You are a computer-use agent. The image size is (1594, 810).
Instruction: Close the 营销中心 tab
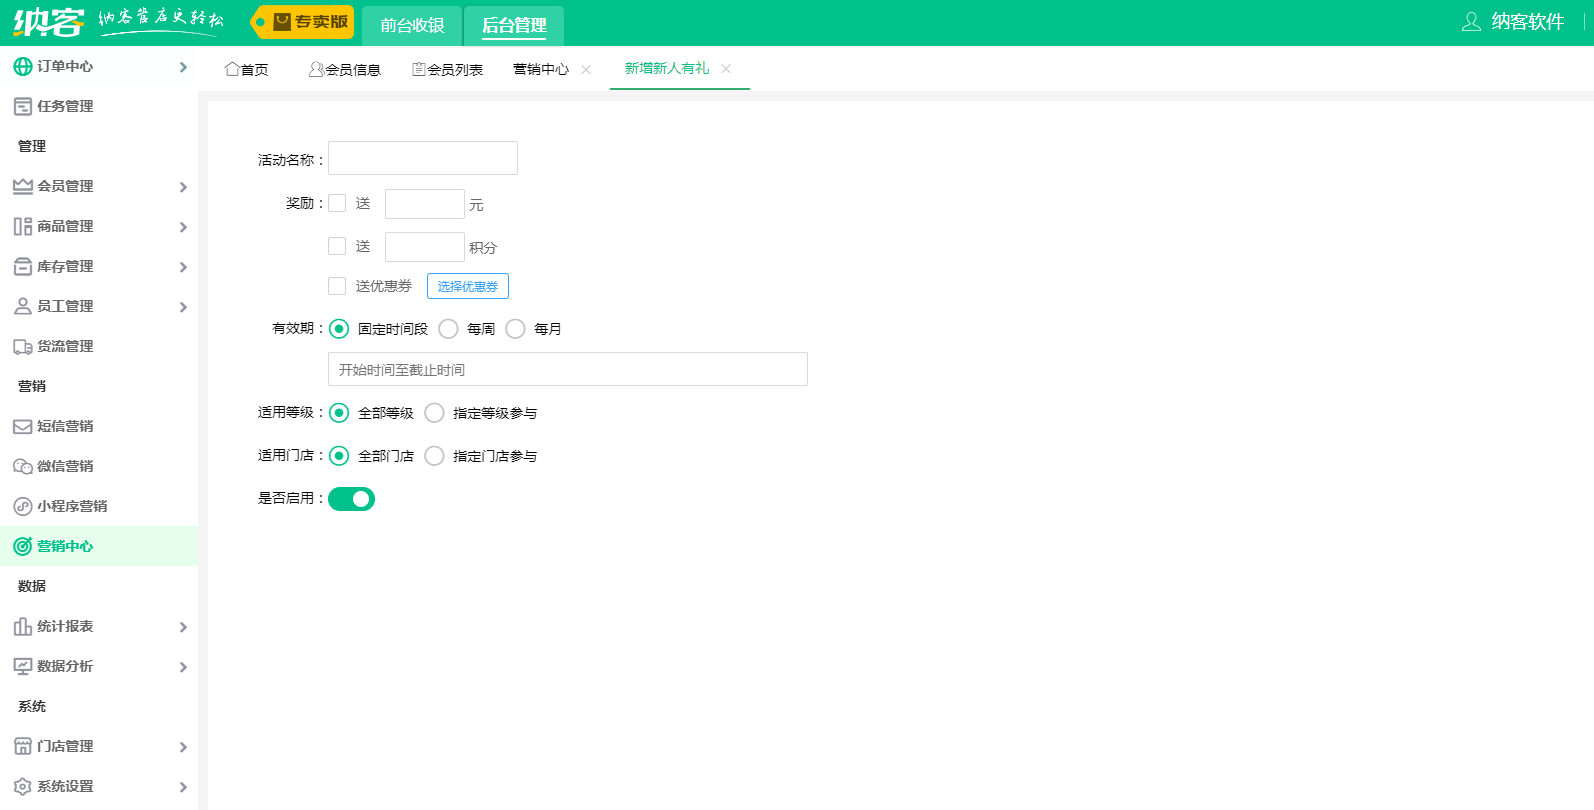click(x=586, y=69)
